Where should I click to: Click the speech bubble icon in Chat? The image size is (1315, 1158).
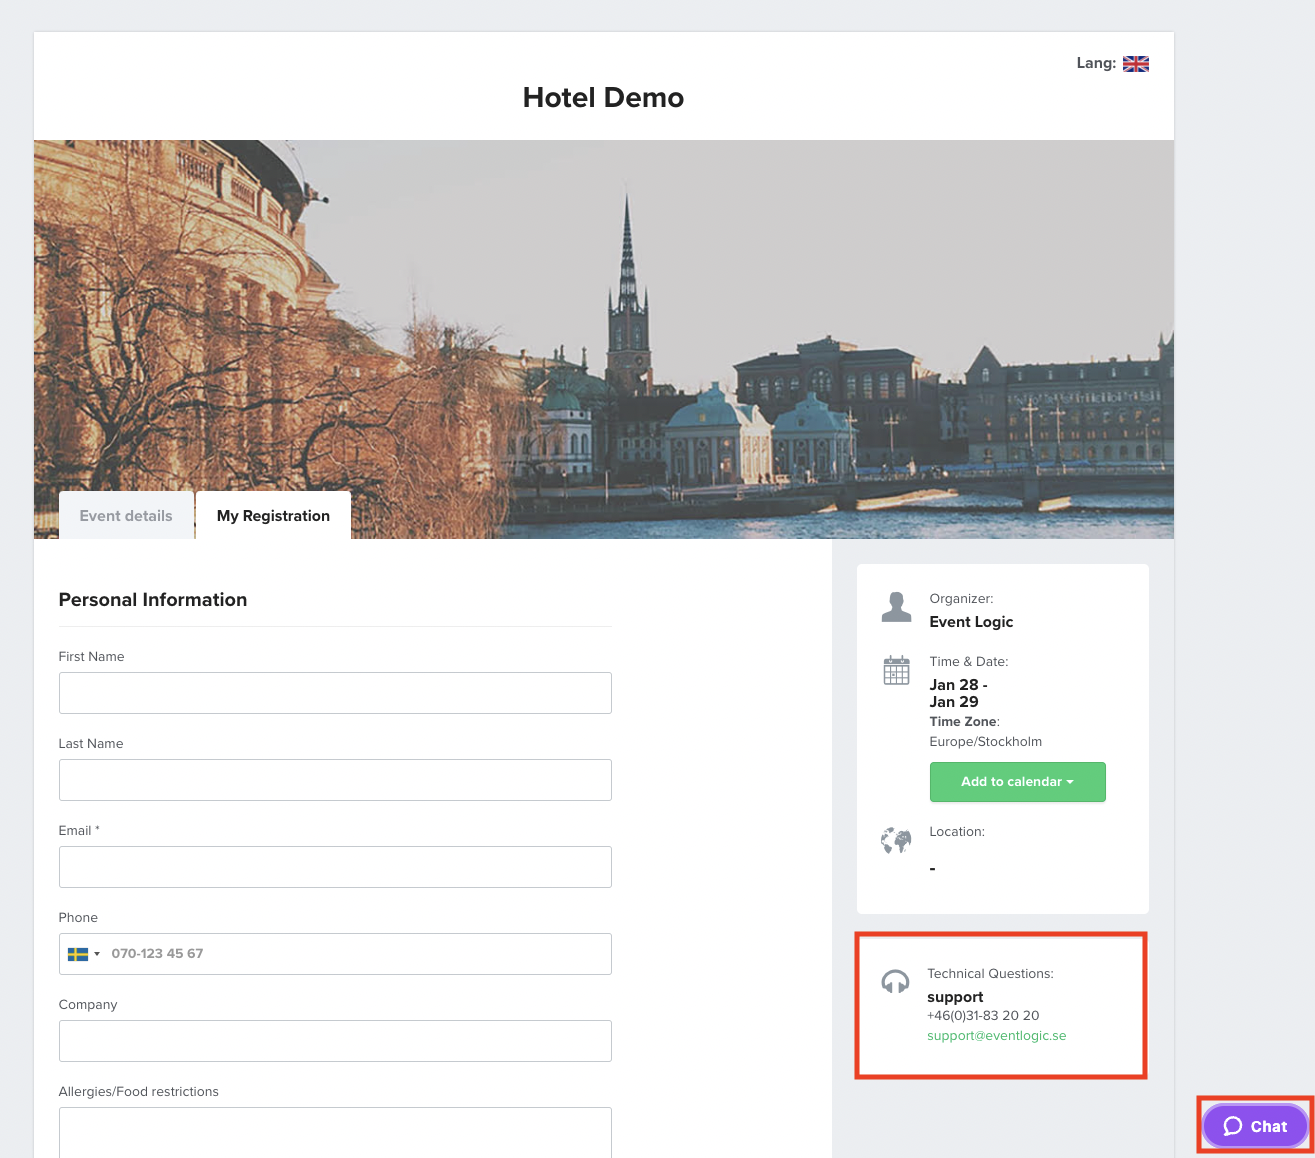pos(1233,1126)
